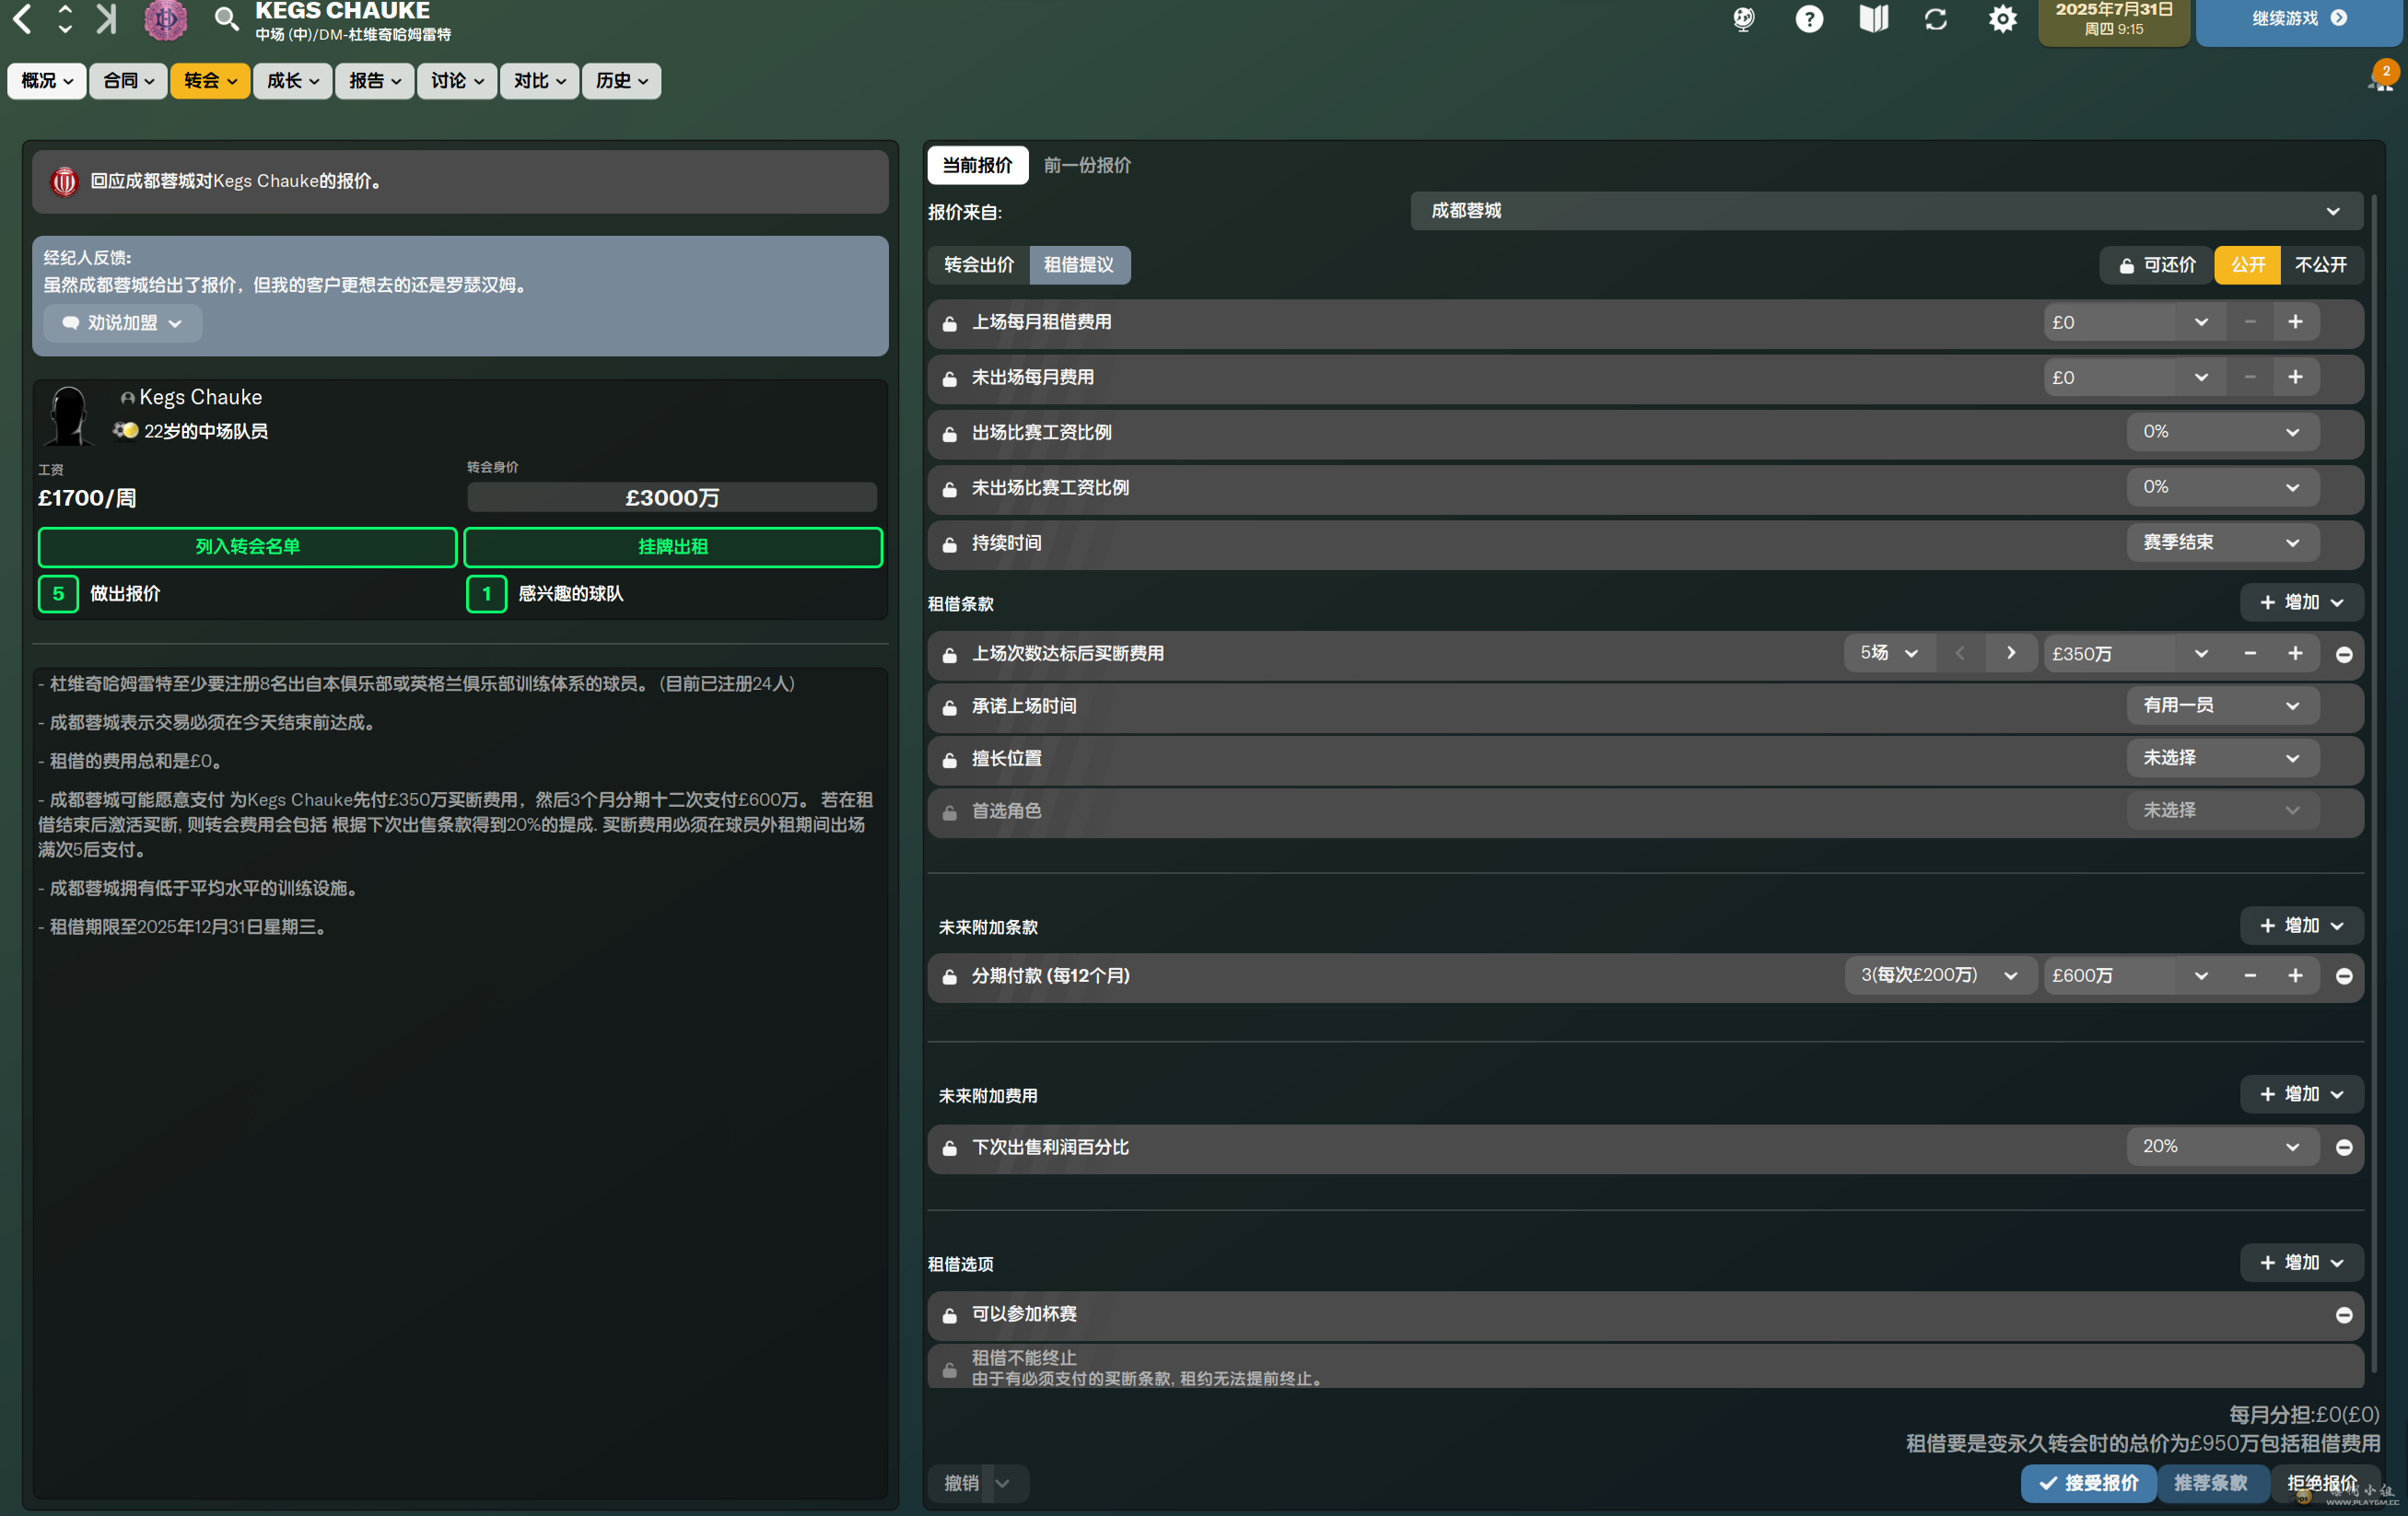Open the 报告 menu
The image size is (2408, 1516).
pyautogui.click(x=375, y=81)
